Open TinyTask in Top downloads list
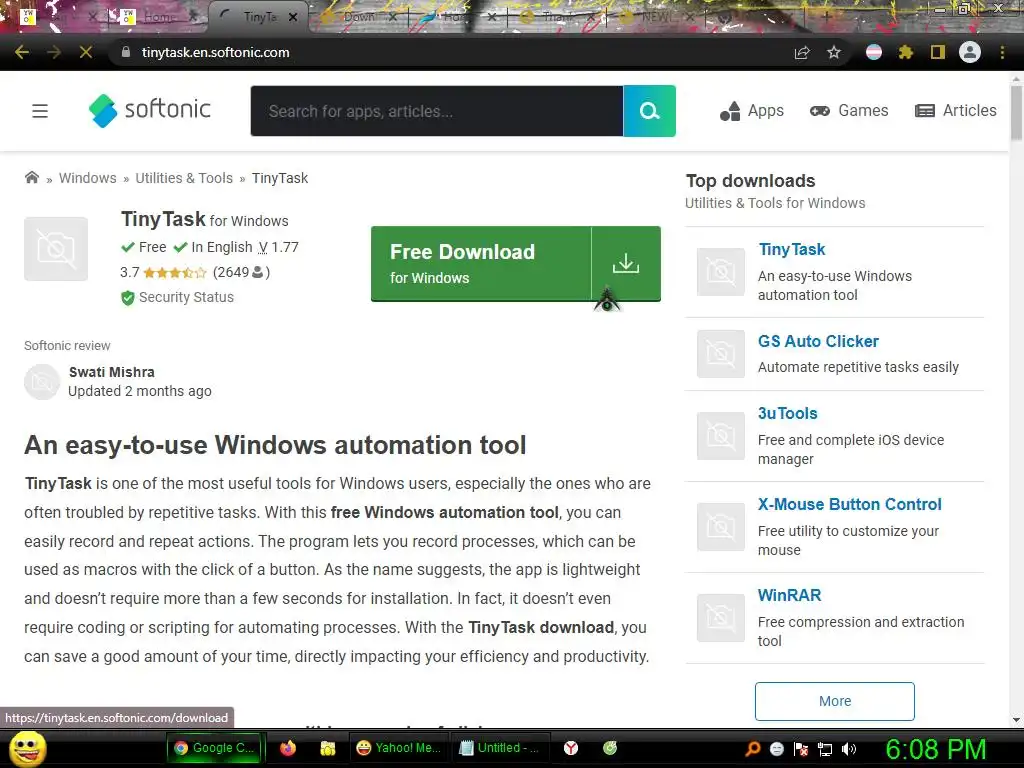 point(792,249)
